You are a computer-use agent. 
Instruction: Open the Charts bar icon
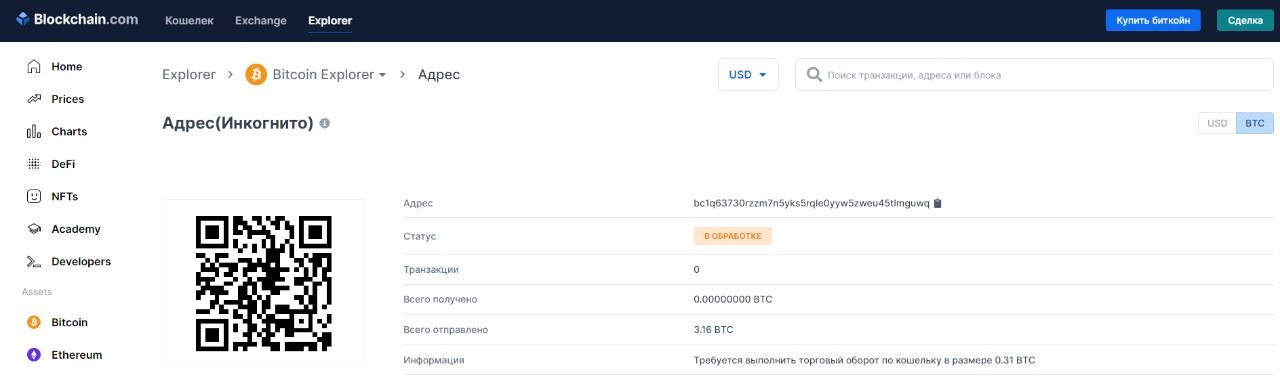pos(34,132)
